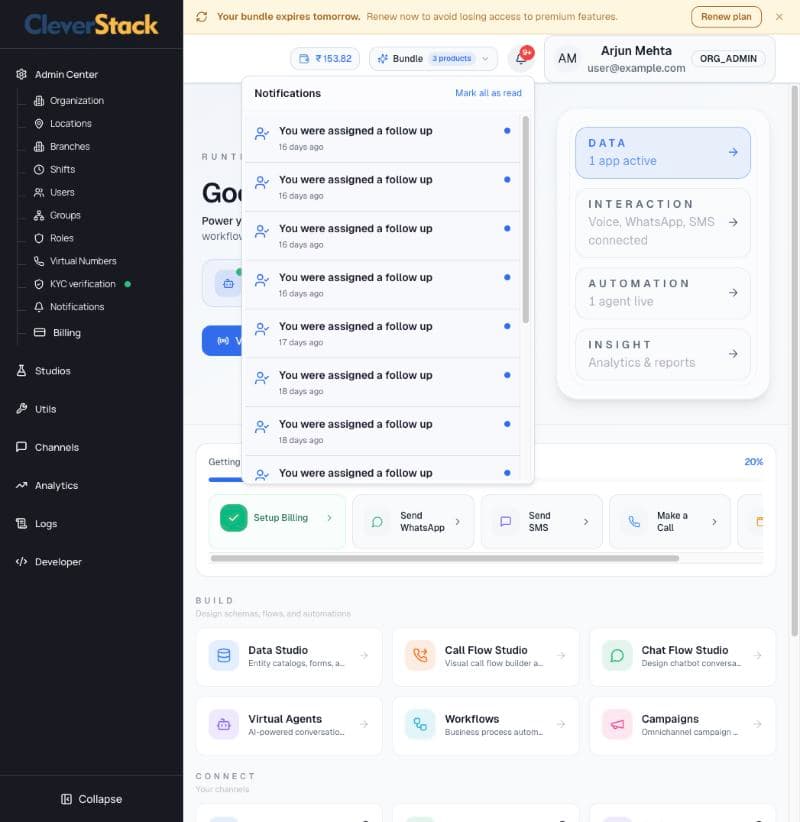Open the Virtual Numbers phone icon

(x=39, y=261)
